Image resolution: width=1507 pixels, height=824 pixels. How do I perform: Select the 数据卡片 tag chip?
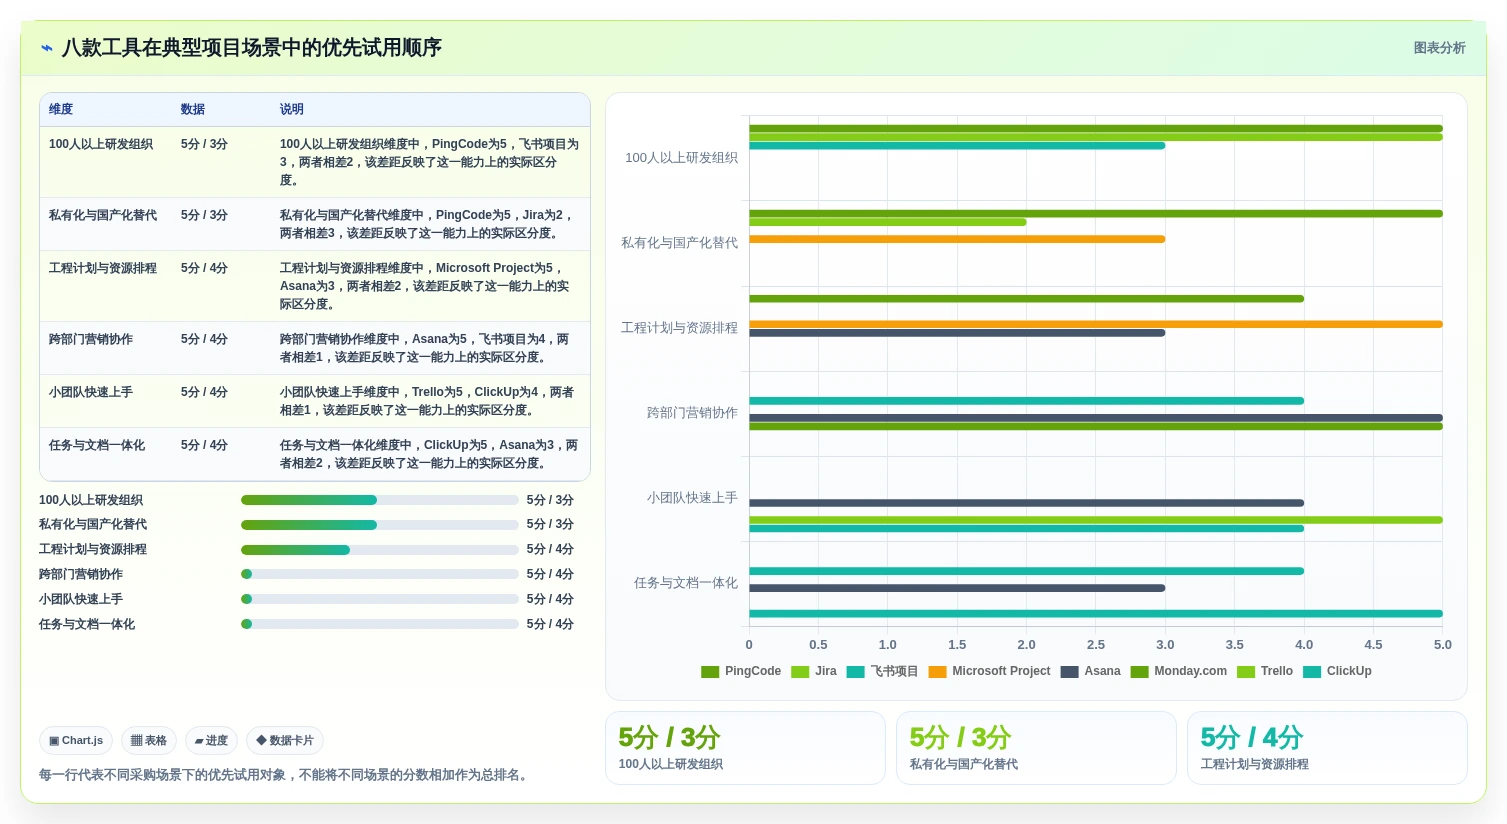[285, 741]
